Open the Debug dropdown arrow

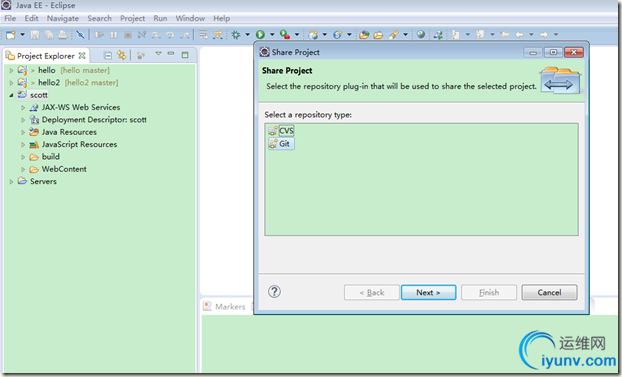click(248, 35)
